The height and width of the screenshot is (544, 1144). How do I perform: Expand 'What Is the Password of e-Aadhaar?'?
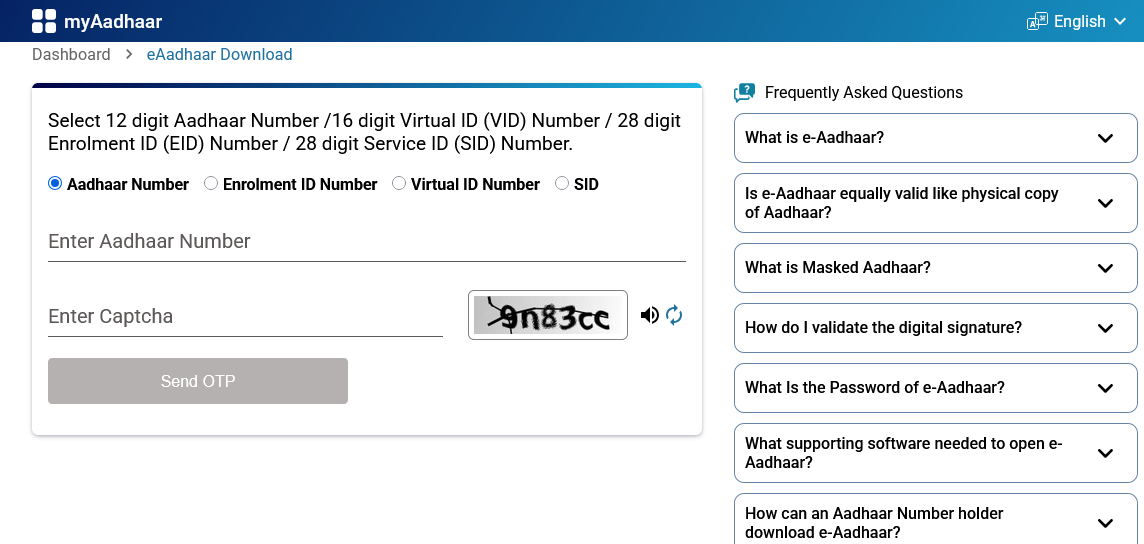[x=1105, y=388]
